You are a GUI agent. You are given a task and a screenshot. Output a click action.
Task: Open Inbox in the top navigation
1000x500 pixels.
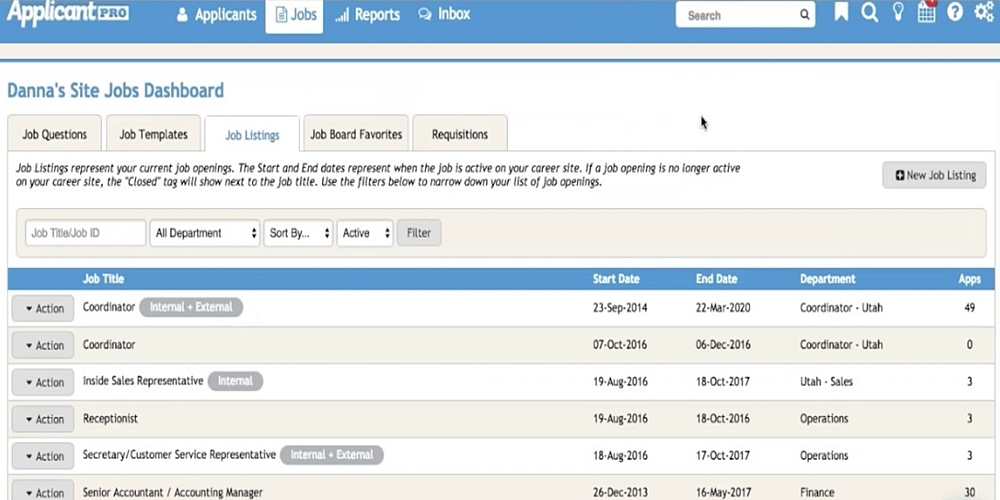(x=444, y=15)
